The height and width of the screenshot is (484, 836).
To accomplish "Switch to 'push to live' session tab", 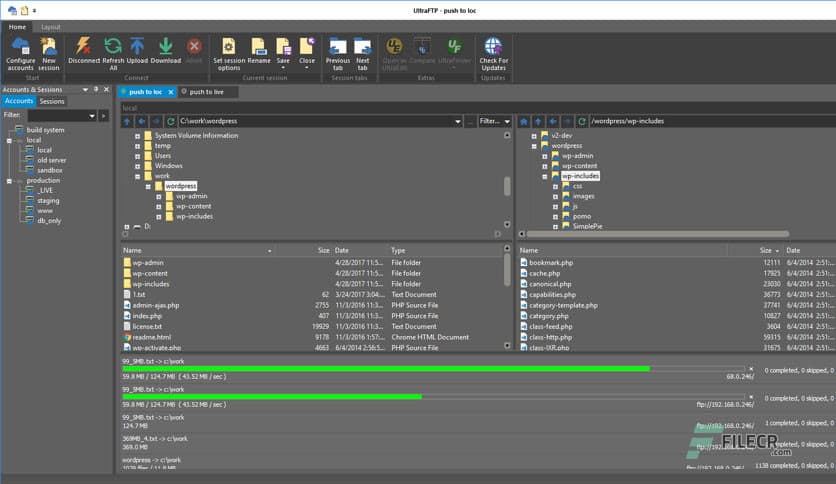I will click(206, 92).
